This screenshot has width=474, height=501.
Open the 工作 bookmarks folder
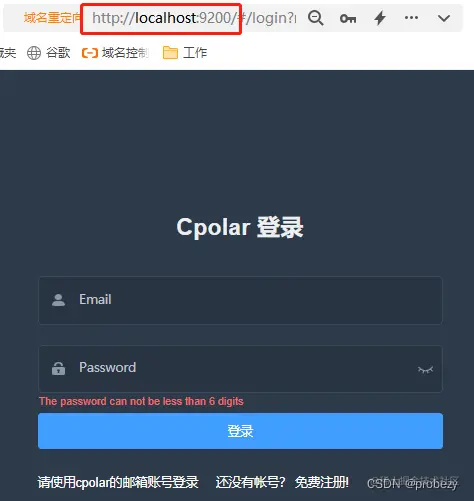pos(195,53)
